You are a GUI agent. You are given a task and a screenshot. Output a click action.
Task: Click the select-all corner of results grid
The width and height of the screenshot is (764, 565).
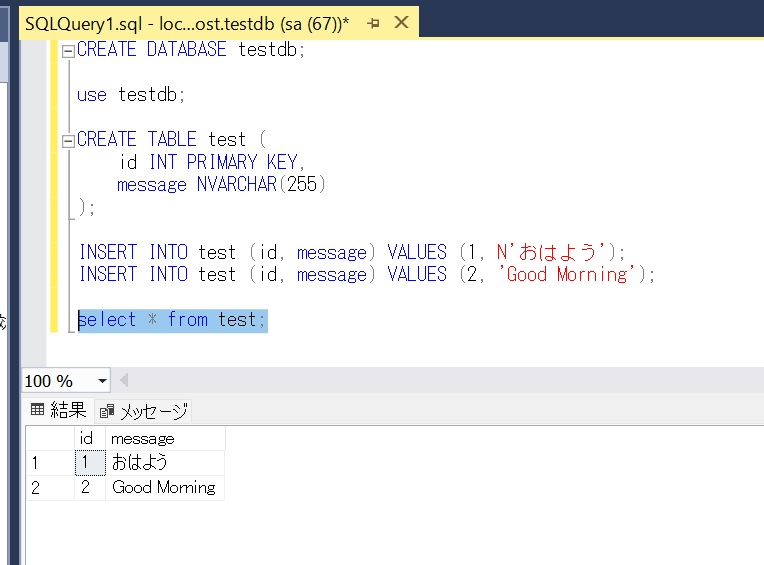point(50,438)
